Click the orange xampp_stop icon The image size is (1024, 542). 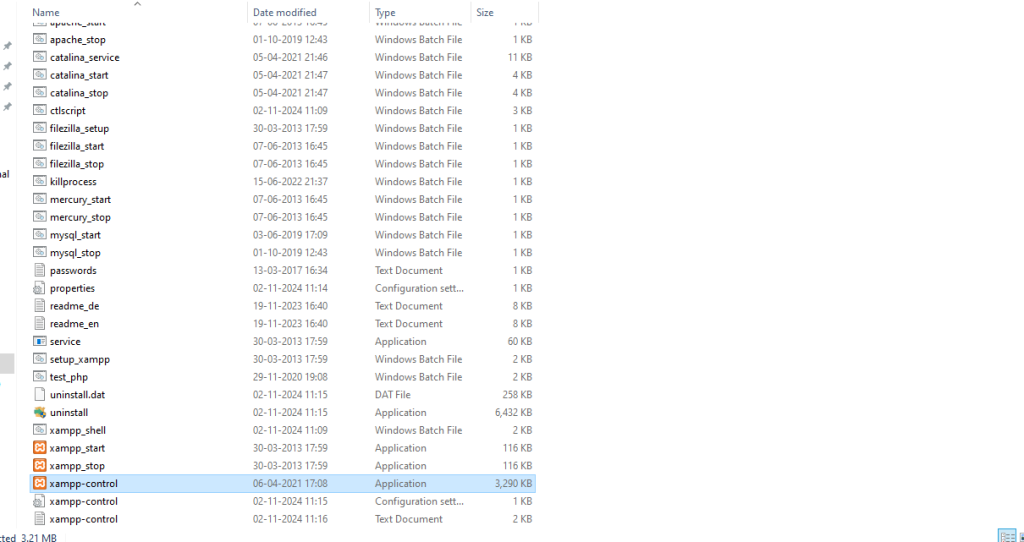point(40,466)
